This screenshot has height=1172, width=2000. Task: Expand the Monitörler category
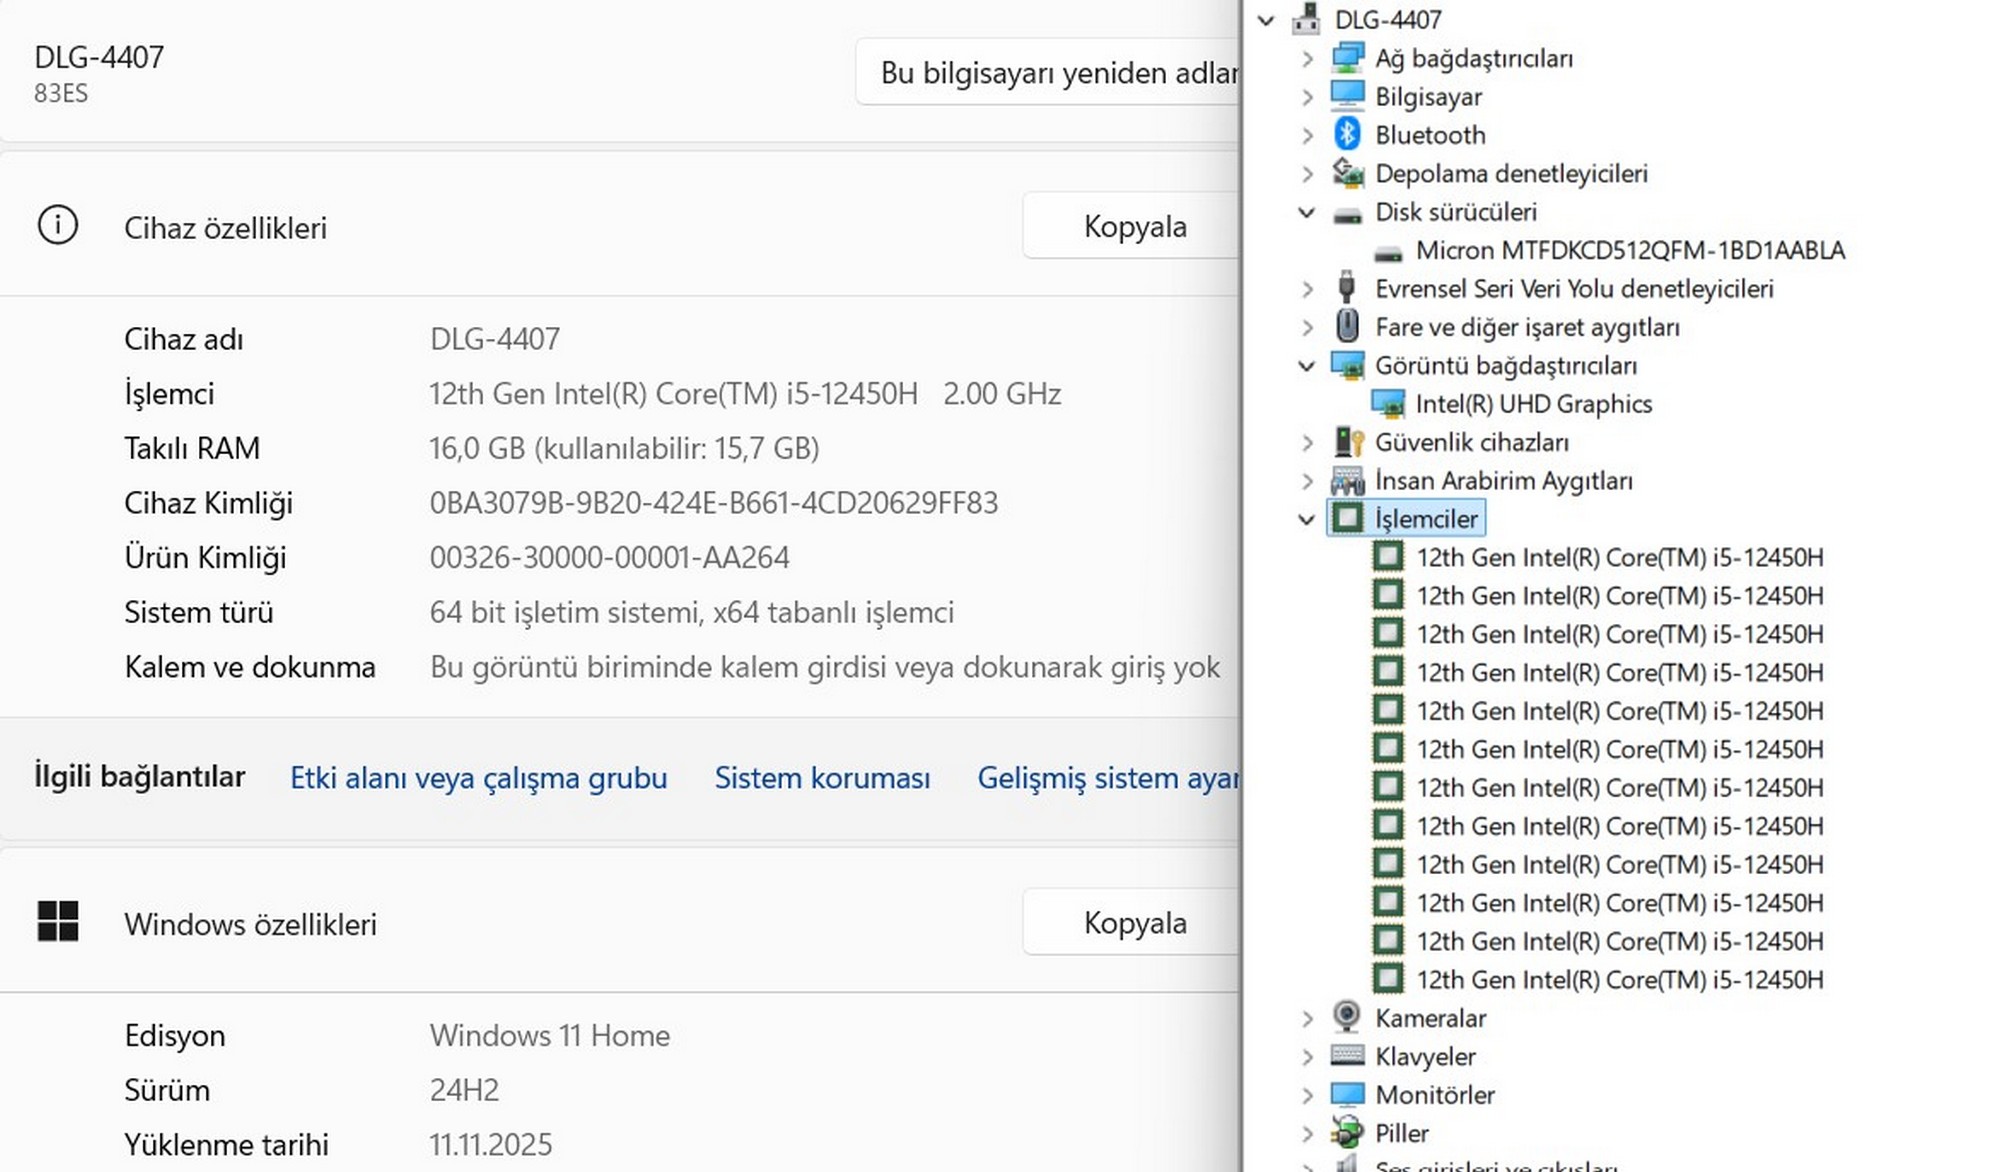pyautogui.click(x=1306, y=1095)
